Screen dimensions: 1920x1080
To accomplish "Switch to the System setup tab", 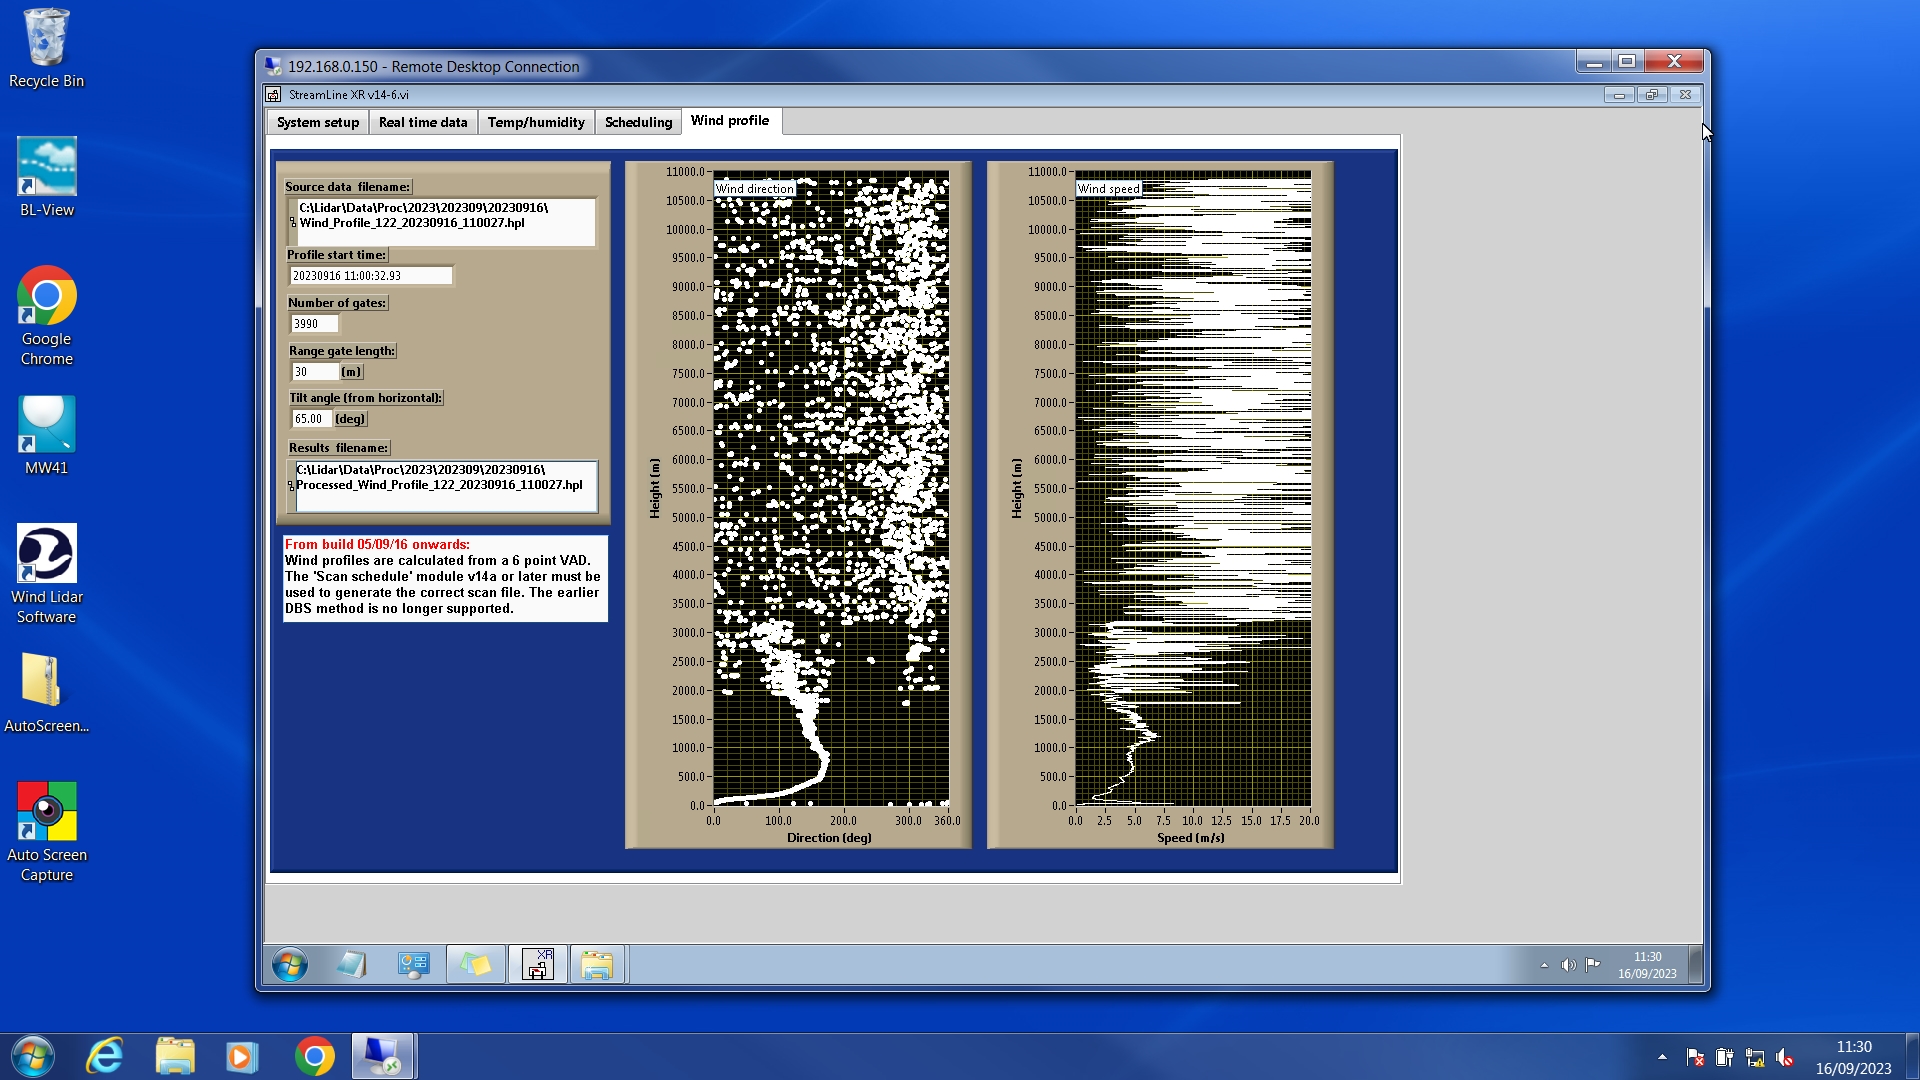I will tap(318, 122).
